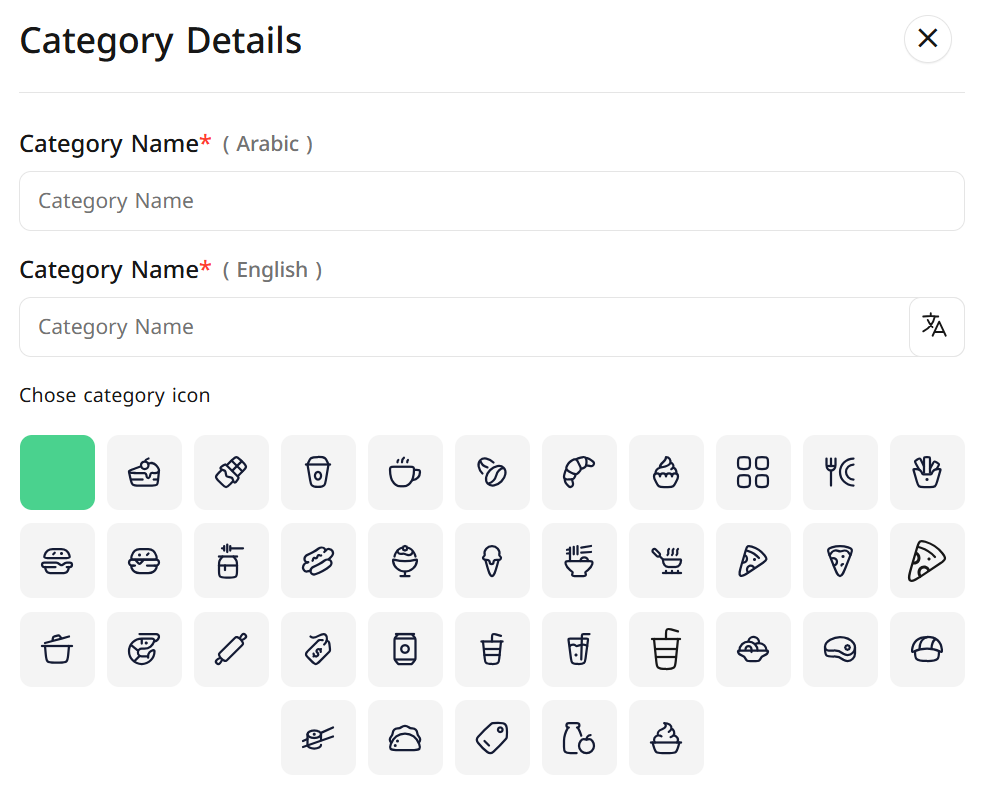Select the milk bottle and apple icon
991x785 pixels.
click(579, 738)
